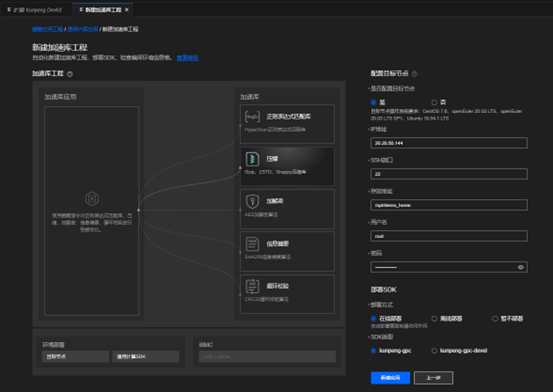This screenshot has height=392, width=553.
Task: Select the SHA256 digest algorithm description
Action: point(268,257)
